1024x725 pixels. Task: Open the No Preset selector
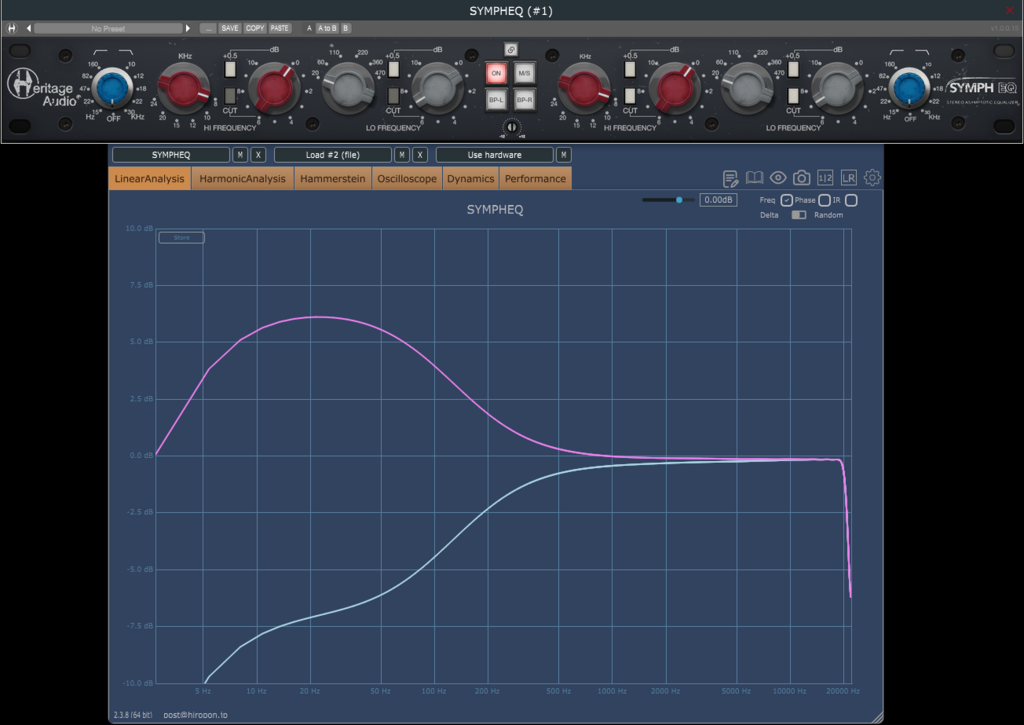click(108, 28)
